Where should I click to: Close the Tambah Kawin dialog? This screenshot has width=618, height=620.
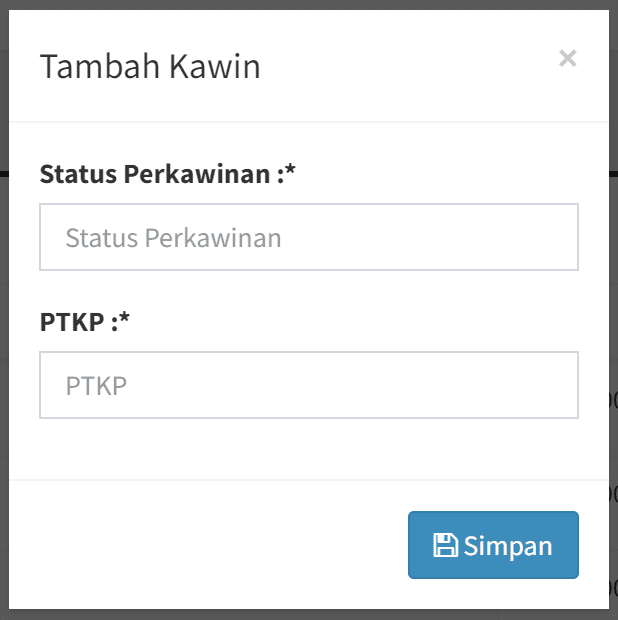[x=568, y=59]
